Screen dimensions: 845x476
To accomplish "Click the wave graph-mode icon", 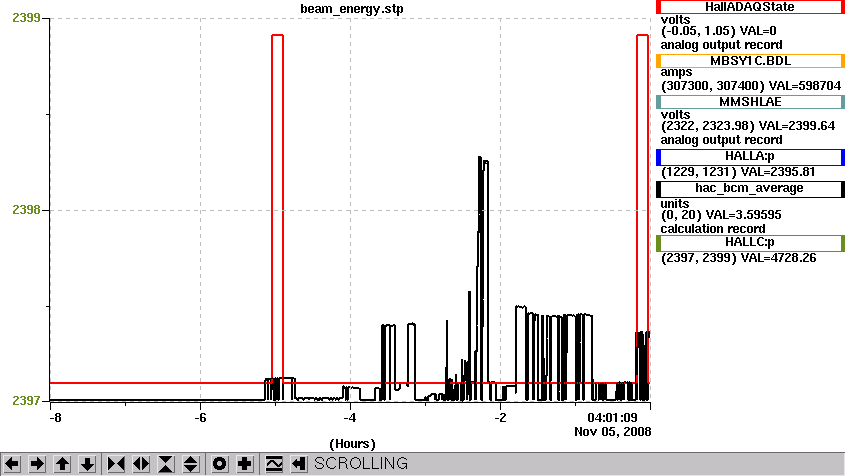I will tap(274, 464).
